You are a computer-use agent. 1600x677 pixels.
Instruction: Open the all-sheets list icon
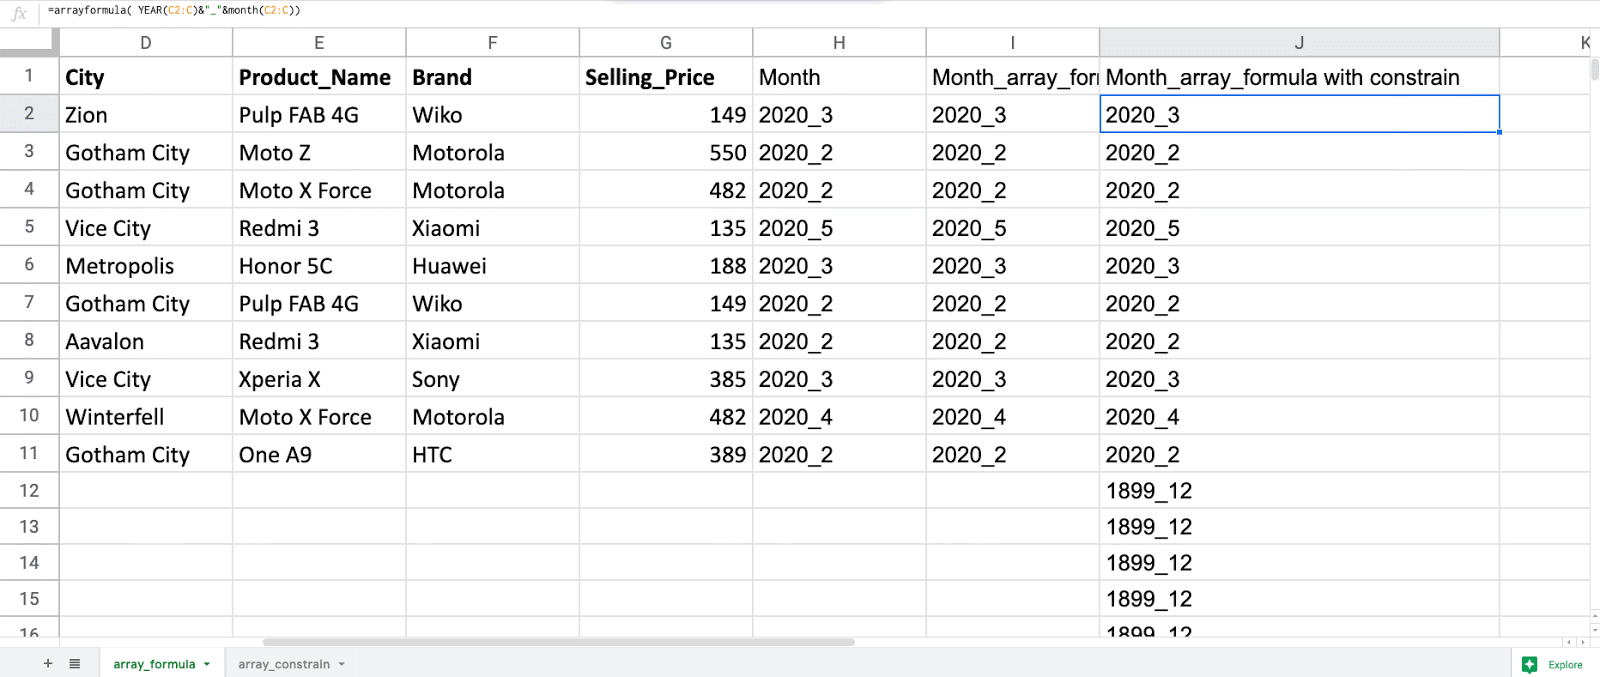tap(74, 663)
